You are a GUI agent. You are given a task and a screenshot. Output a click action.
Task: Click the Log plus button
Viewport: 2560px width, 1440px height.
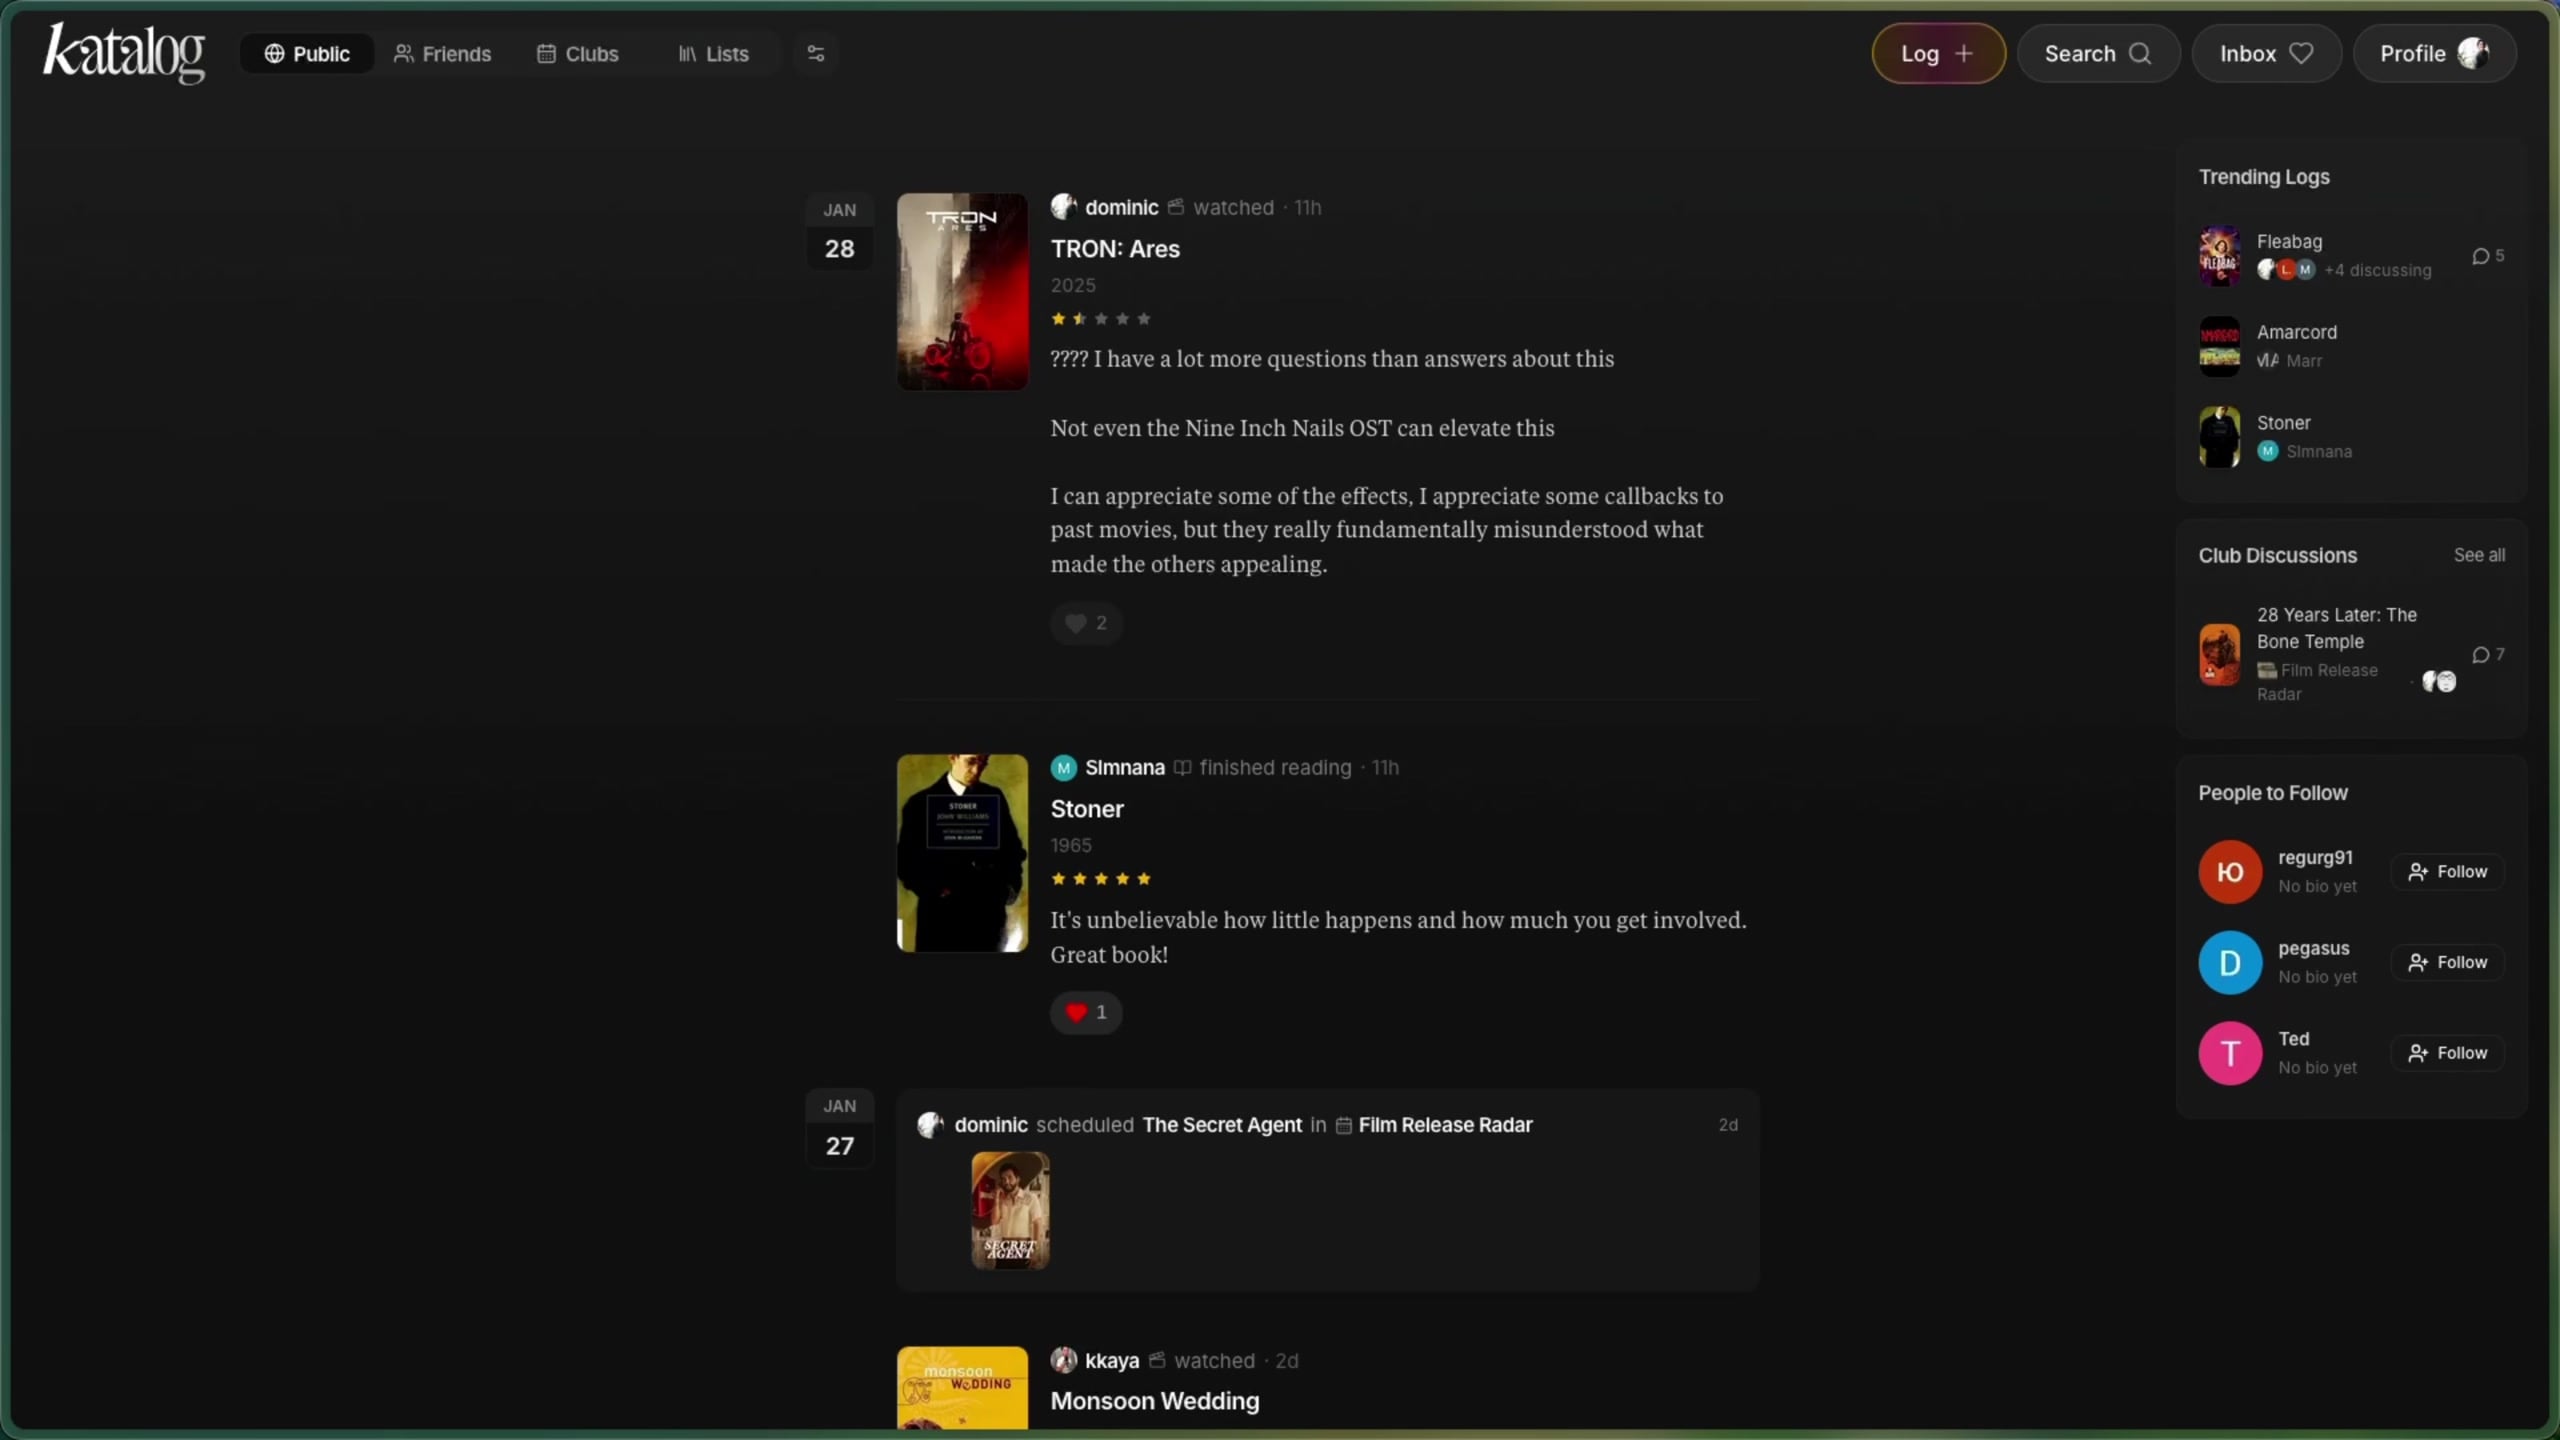click(x=1937, y=53)
